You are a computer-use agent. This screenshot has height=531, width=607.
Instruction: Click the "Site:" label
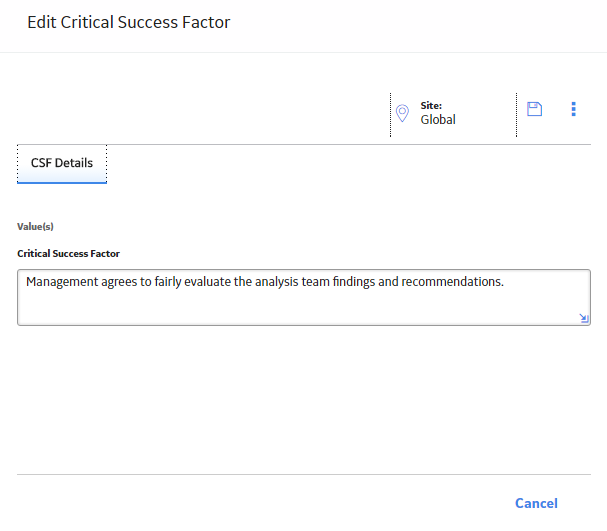tap(431, 105)
